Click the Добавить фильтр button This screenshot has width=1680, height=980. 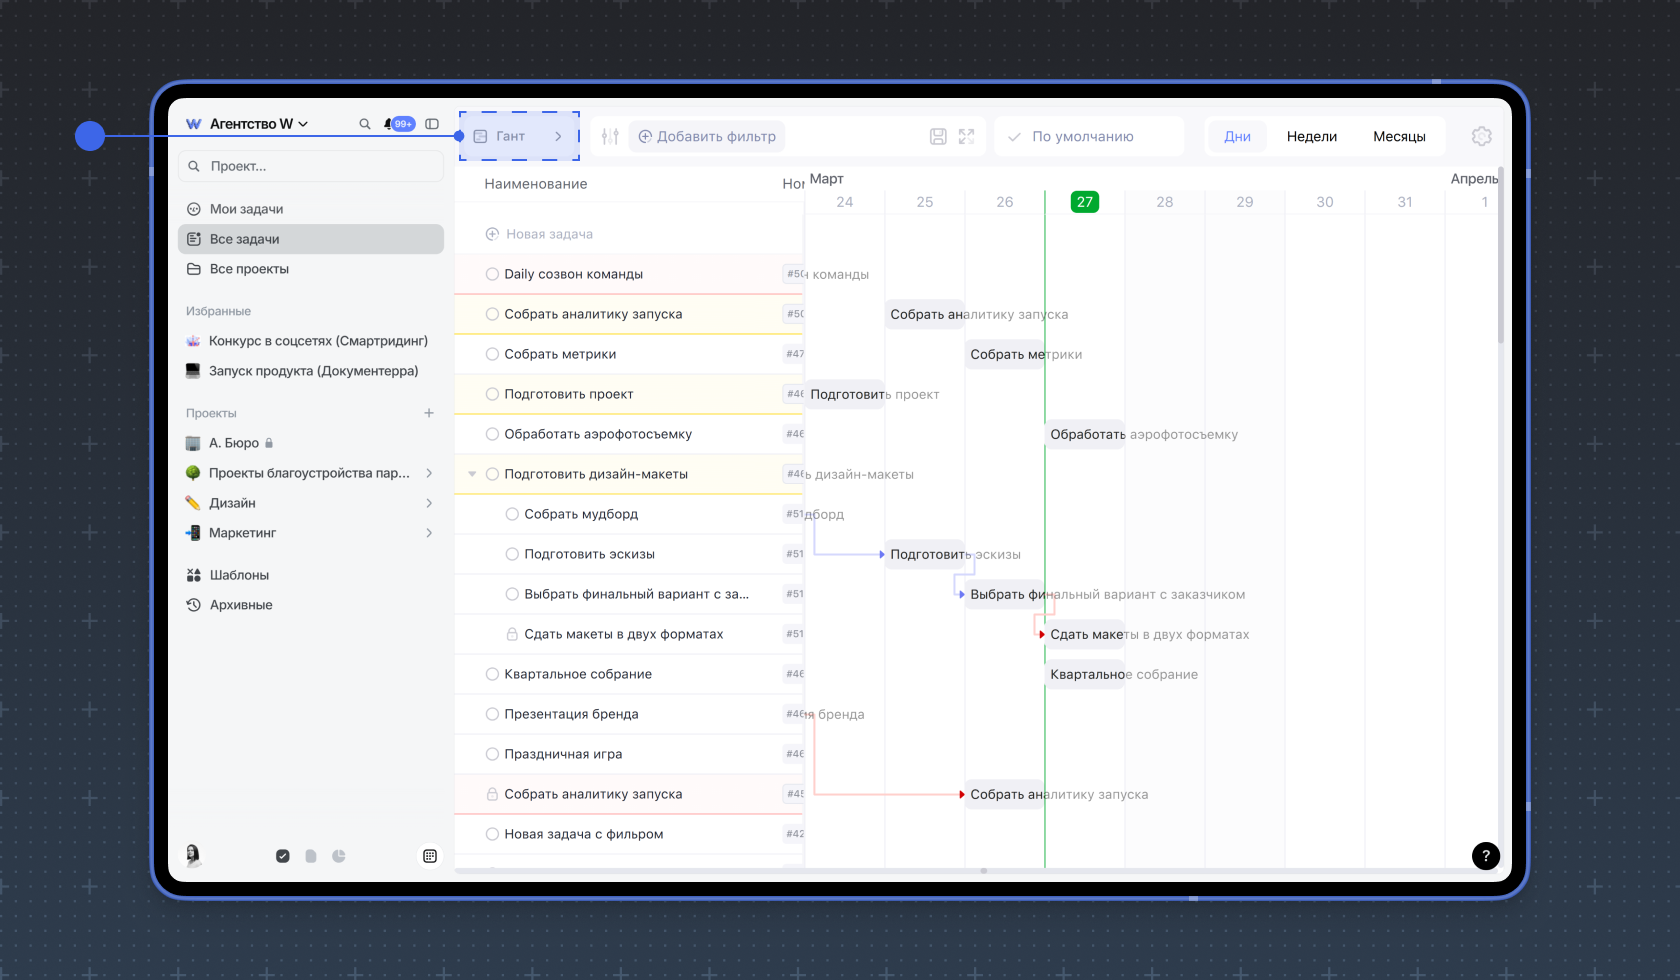[x=707, y=137]
